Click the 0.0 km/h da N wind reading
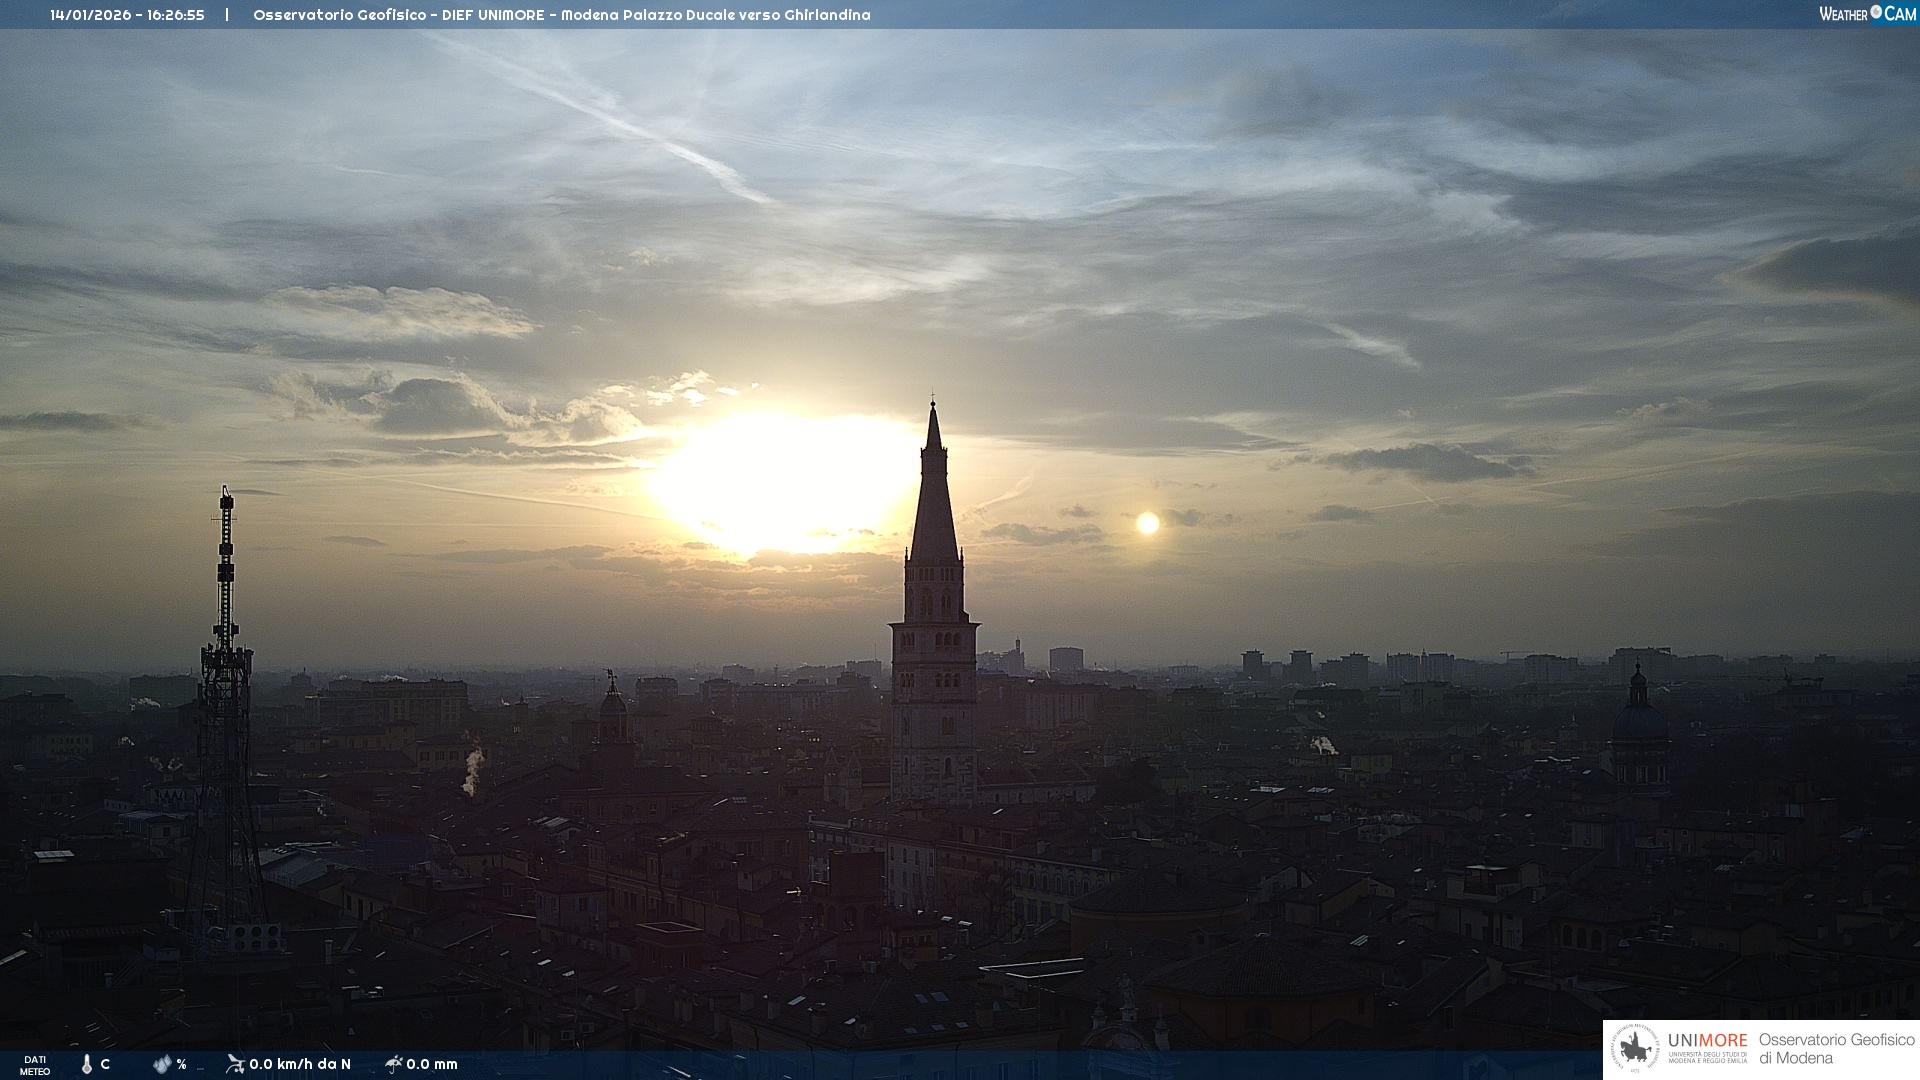Viewport: 1920px width, 1080px height. 300,1064
